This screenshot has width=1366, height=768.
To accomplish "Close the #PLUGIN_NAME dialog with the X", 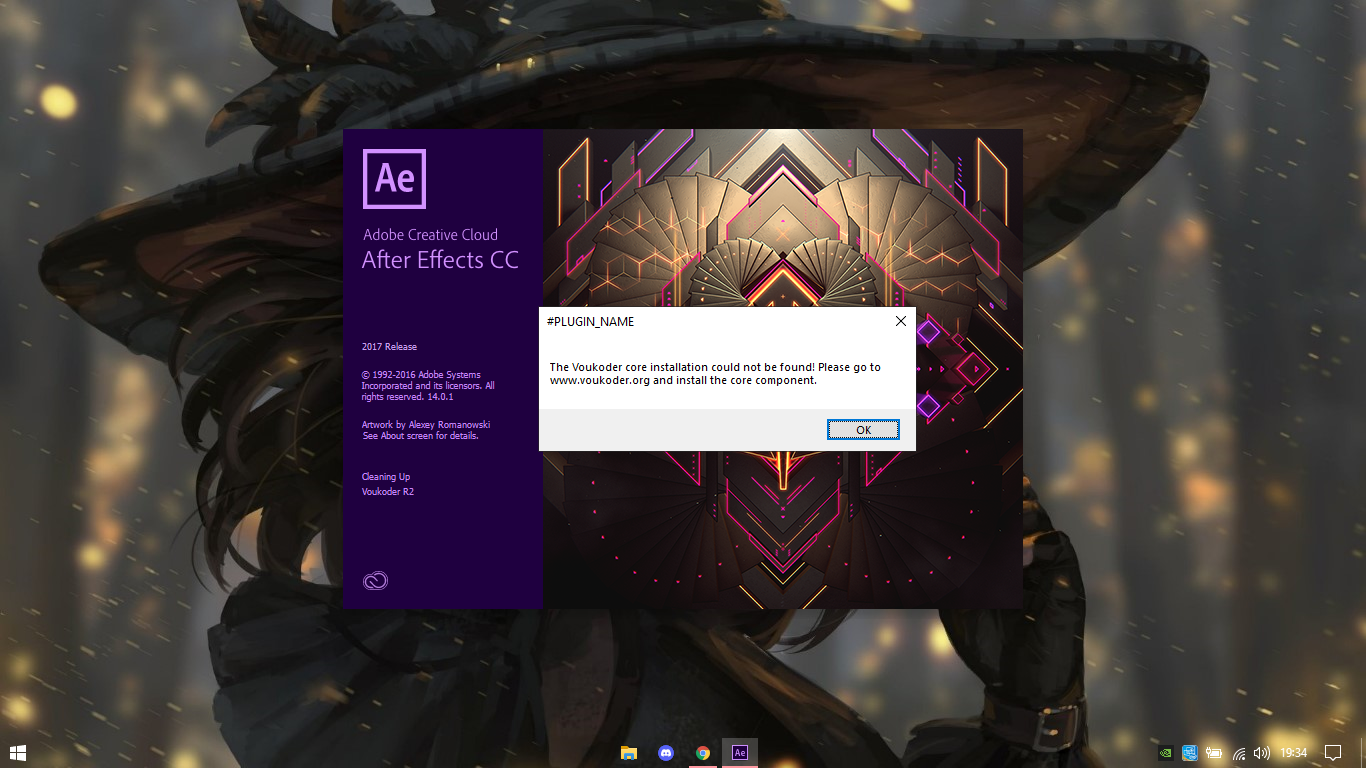I will coord(900,321).
